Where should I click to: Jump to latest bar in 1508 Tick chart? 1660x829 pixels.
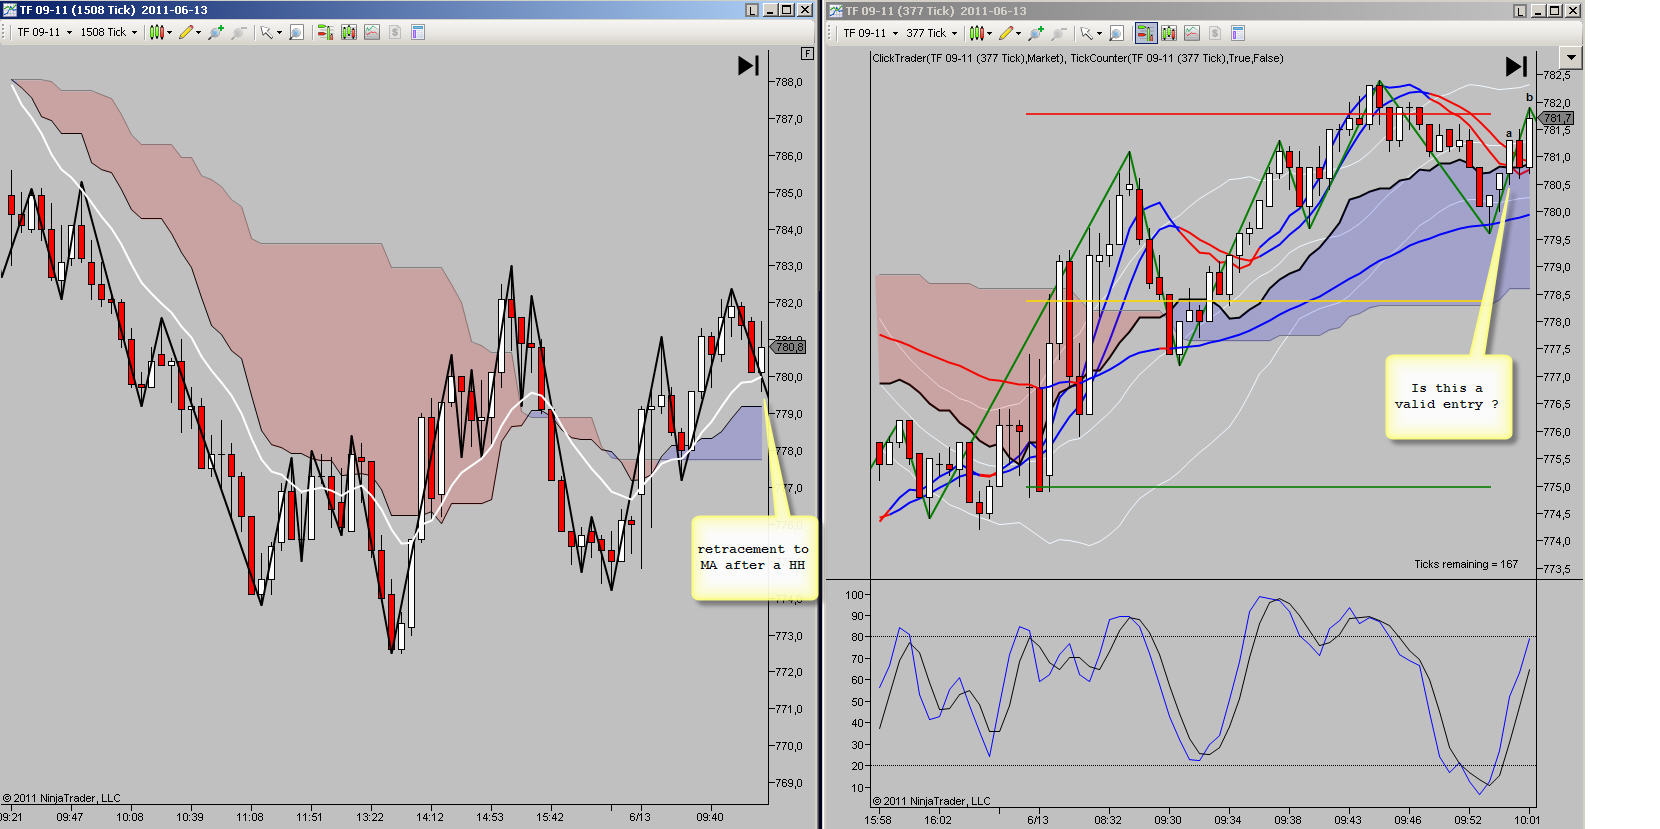pyautogui.click(x=748, y=66)
